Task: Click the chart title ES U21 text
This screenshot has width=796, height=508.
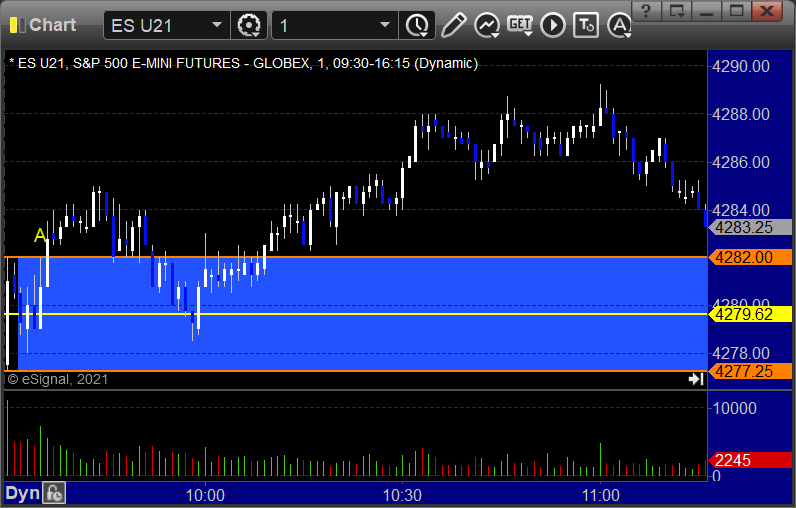Action: [243, 63]
